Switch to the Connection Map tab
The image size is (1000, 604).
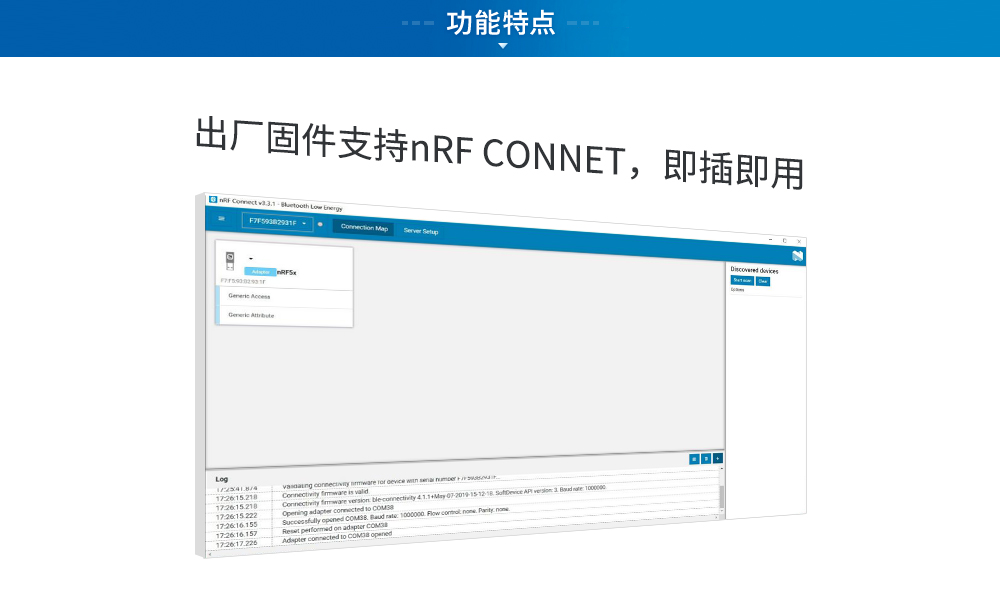364,227
